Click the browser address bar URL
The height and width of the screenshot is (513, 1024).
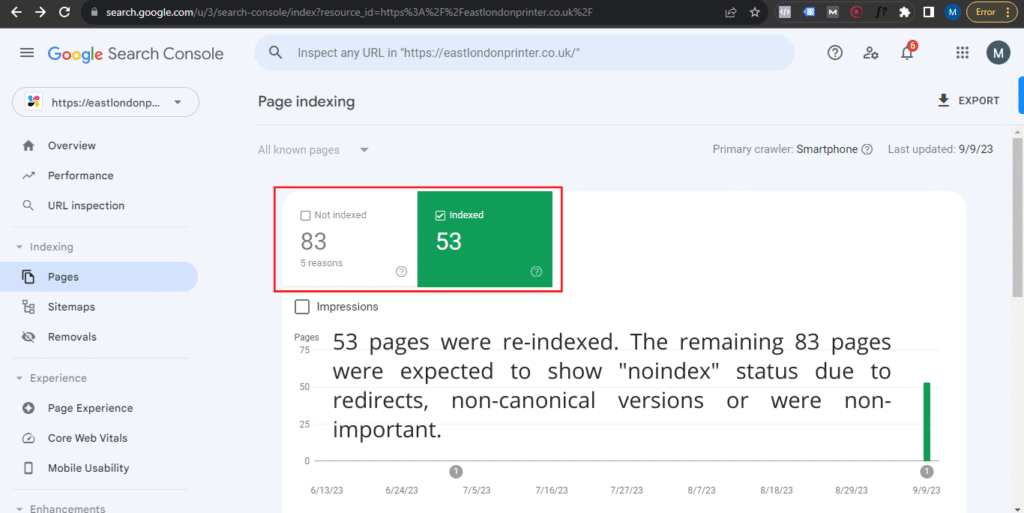[x=349, y=12]
